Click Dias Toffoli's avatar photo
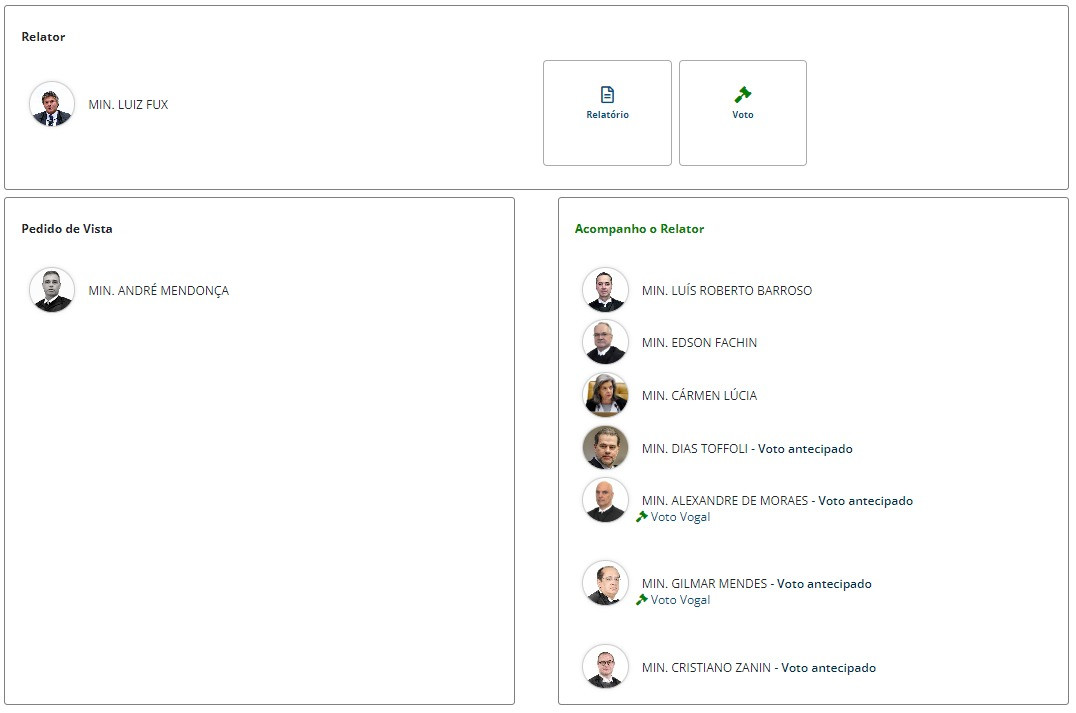 coord(605,448)
